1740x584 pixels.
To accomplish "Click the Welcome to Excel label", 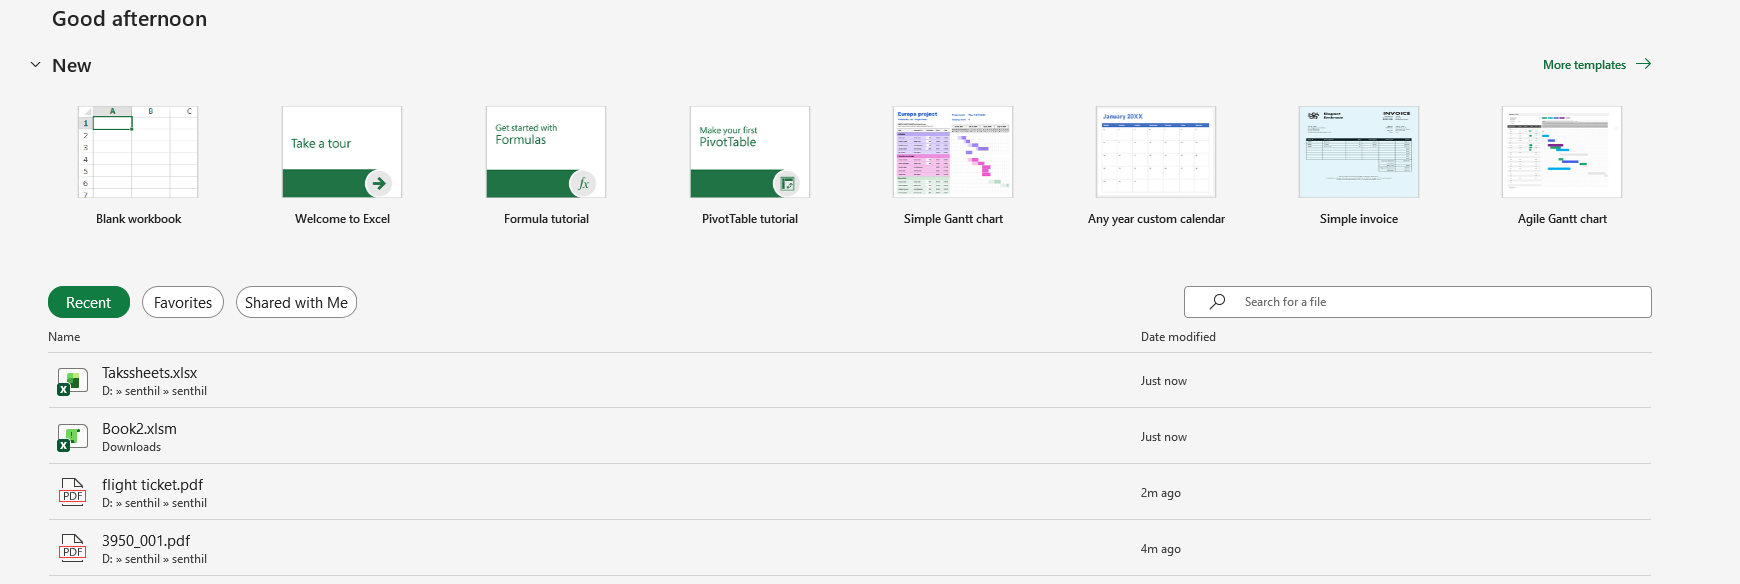I will 342,219.
